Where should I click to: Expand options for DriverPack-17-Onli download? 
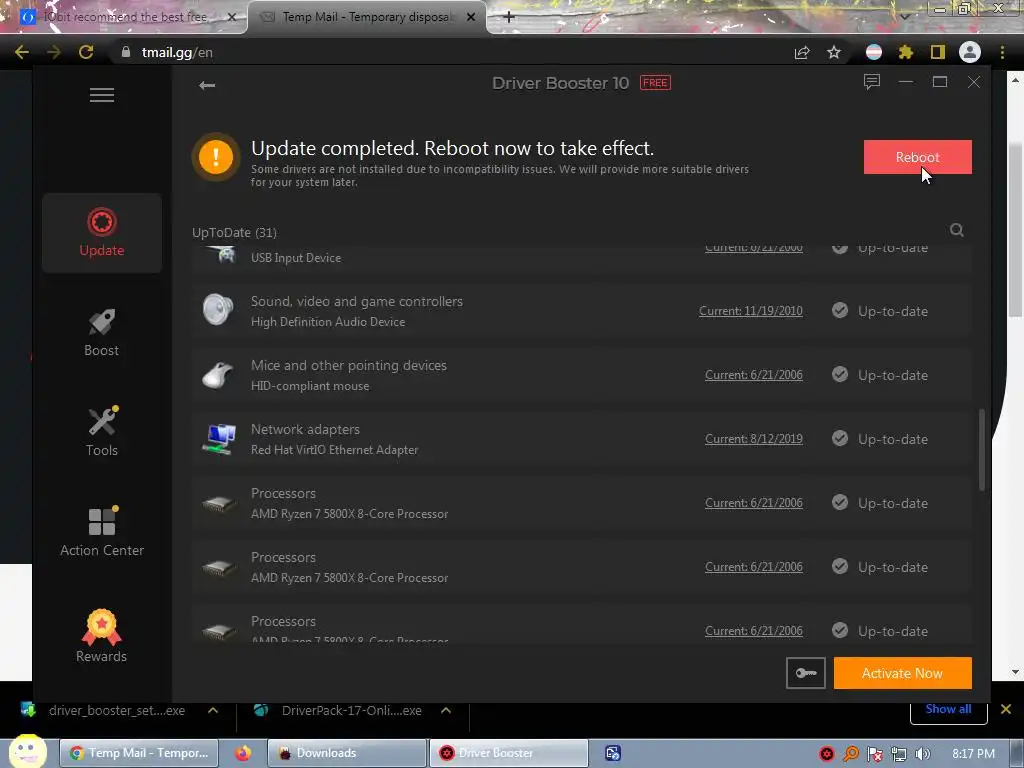pos(446,710)
